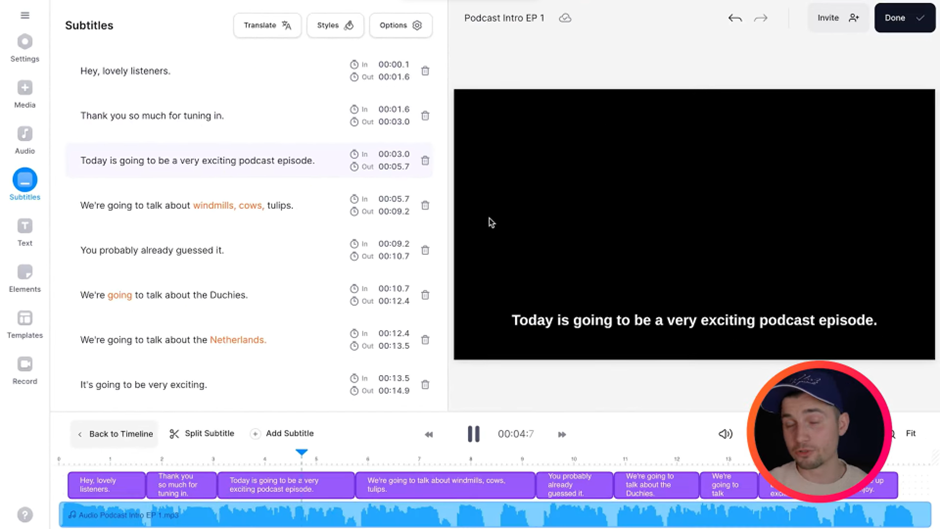Edit subtitle text "Thank you so much for tuning in."
The width and height of the screenshot is (940, 529).
152,115
